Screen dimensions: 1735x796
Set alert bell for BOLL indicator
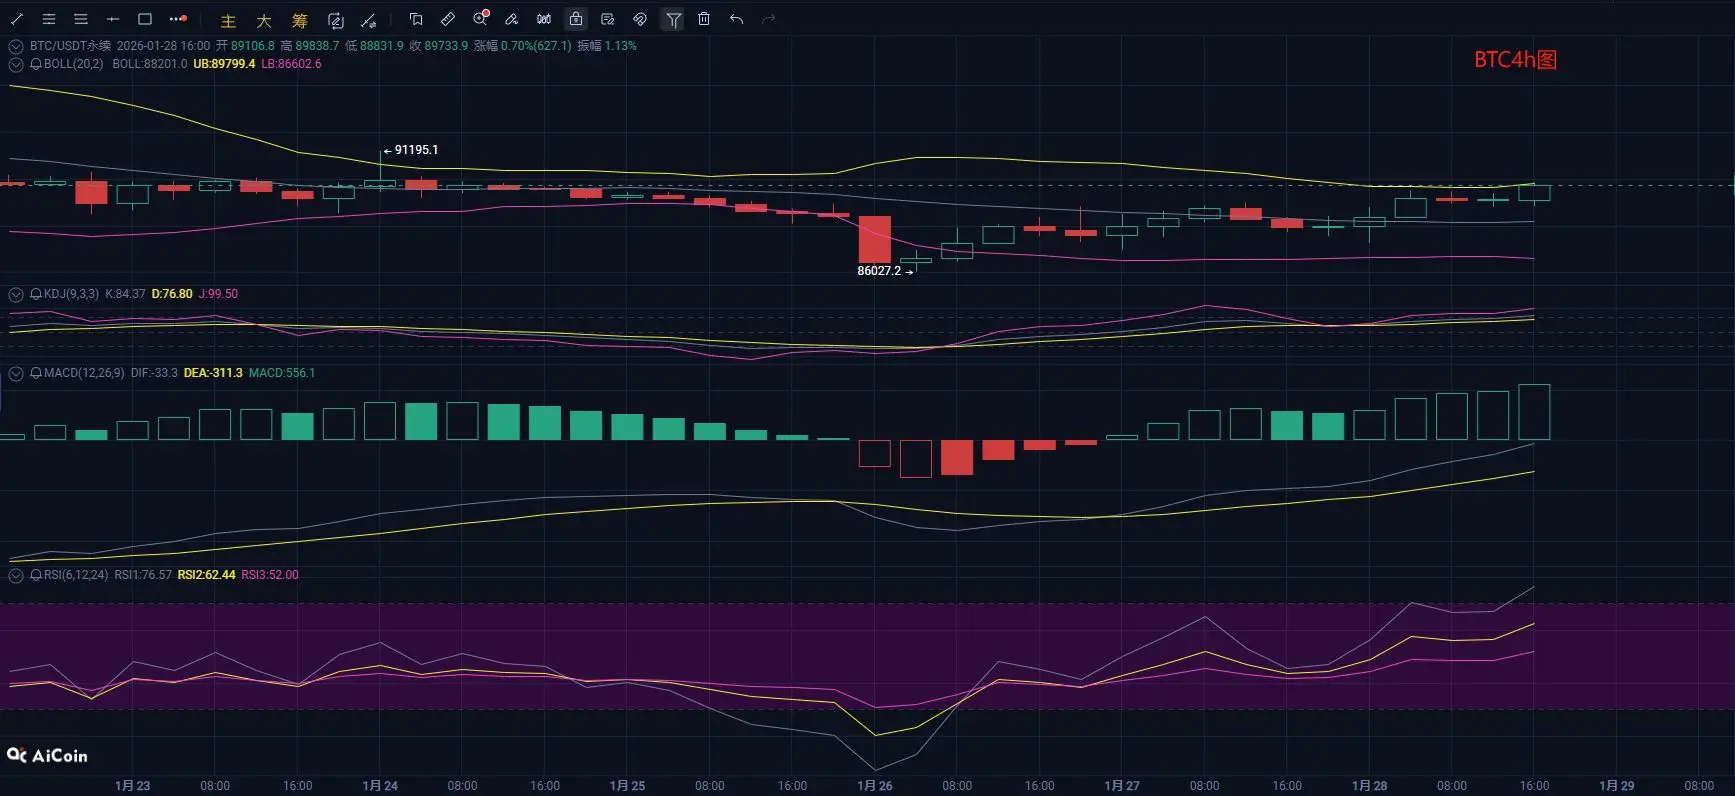click(36, 64)
